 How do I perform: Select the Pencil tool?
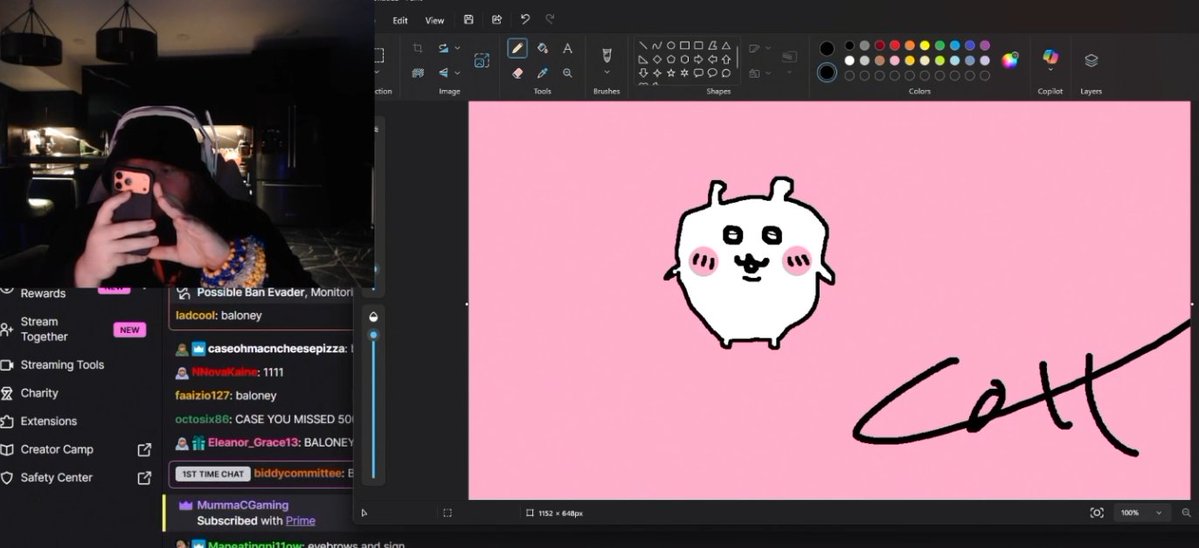517,48
